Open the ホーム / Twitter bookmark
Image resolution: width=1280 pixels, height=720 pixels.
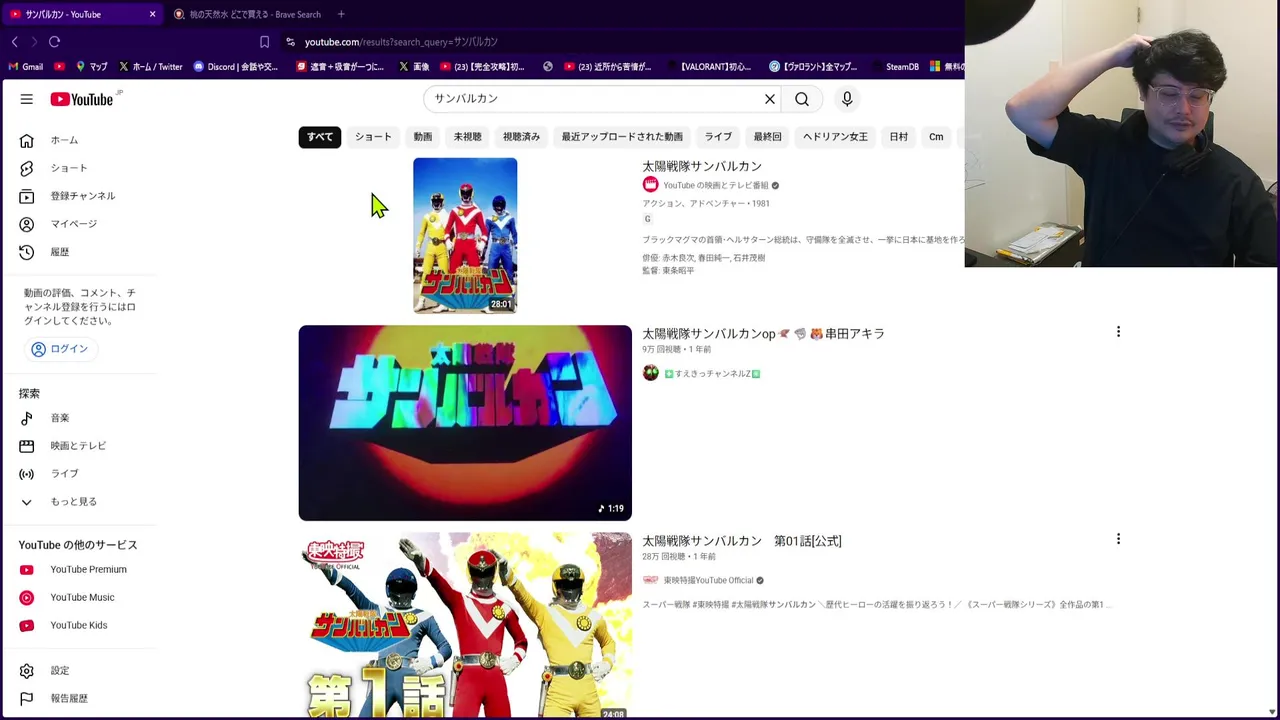click(151, 67)
